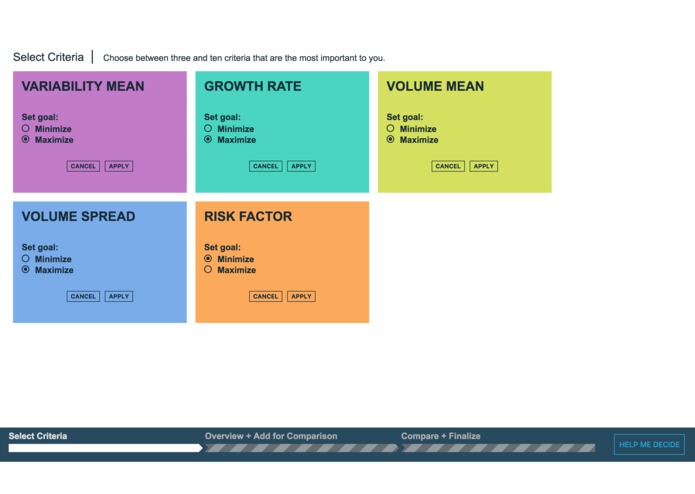
Task: Click 'Set goal:' label in Growth Rate
Action: [222, 117]
